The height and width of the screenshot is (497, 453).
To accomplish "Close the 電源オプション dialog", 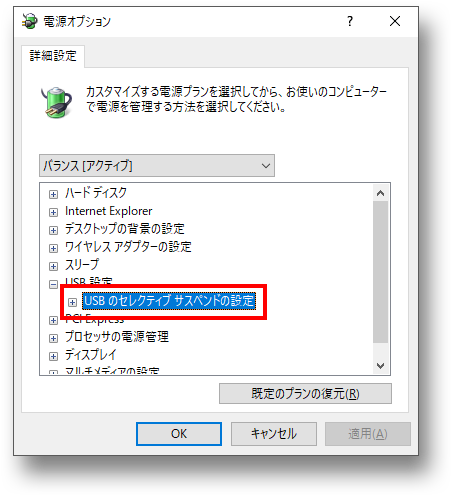I will click(395, 21).
